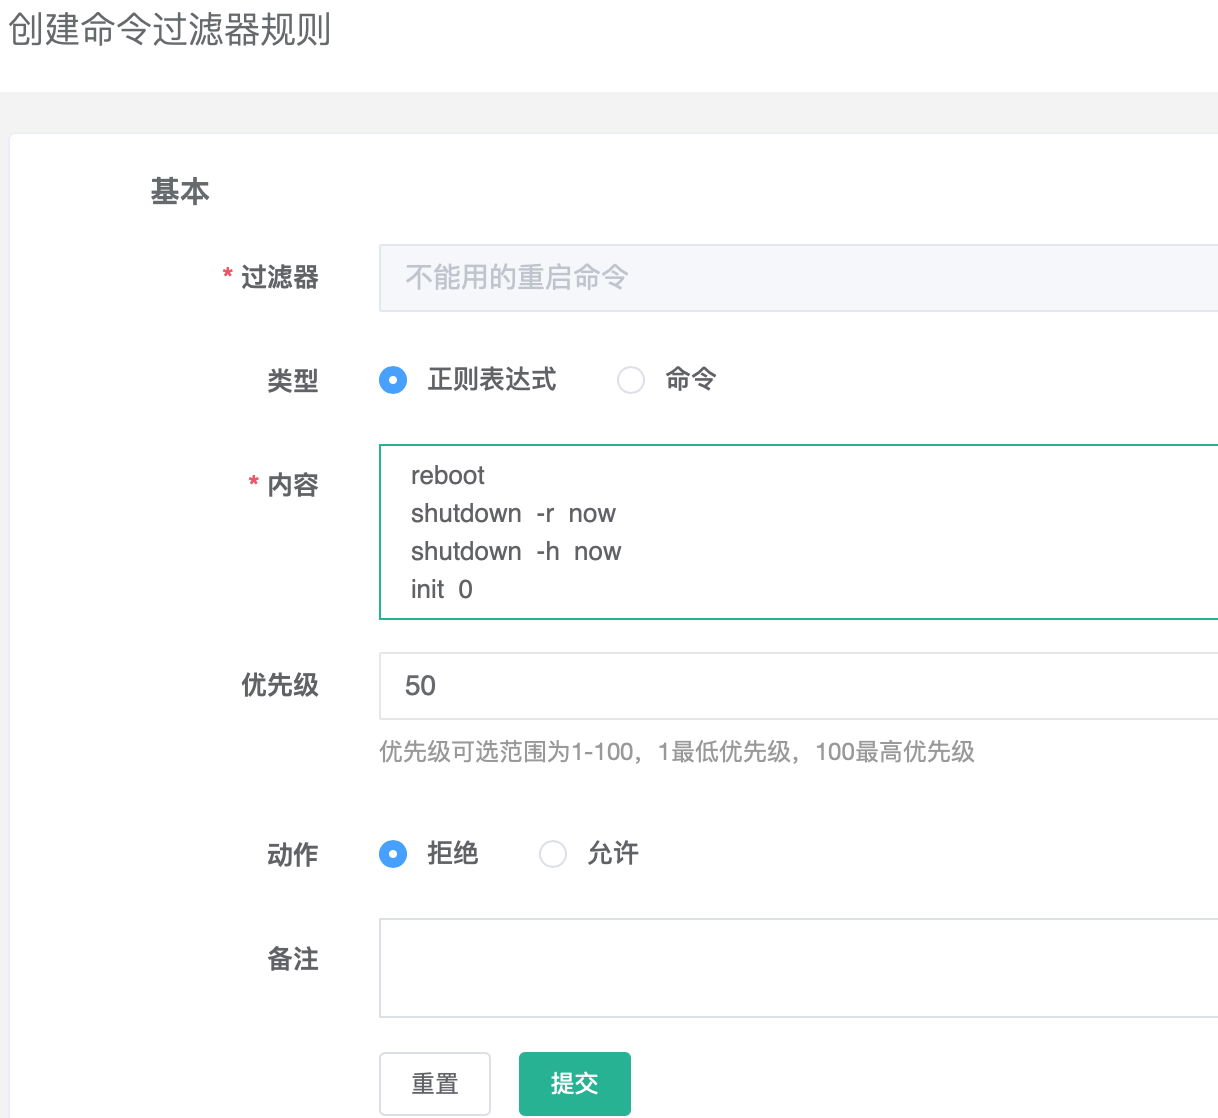Click the 动作 field label
Viewport: 1218px width, 1118px height.
pyautogui.click(x=292, y=854)
